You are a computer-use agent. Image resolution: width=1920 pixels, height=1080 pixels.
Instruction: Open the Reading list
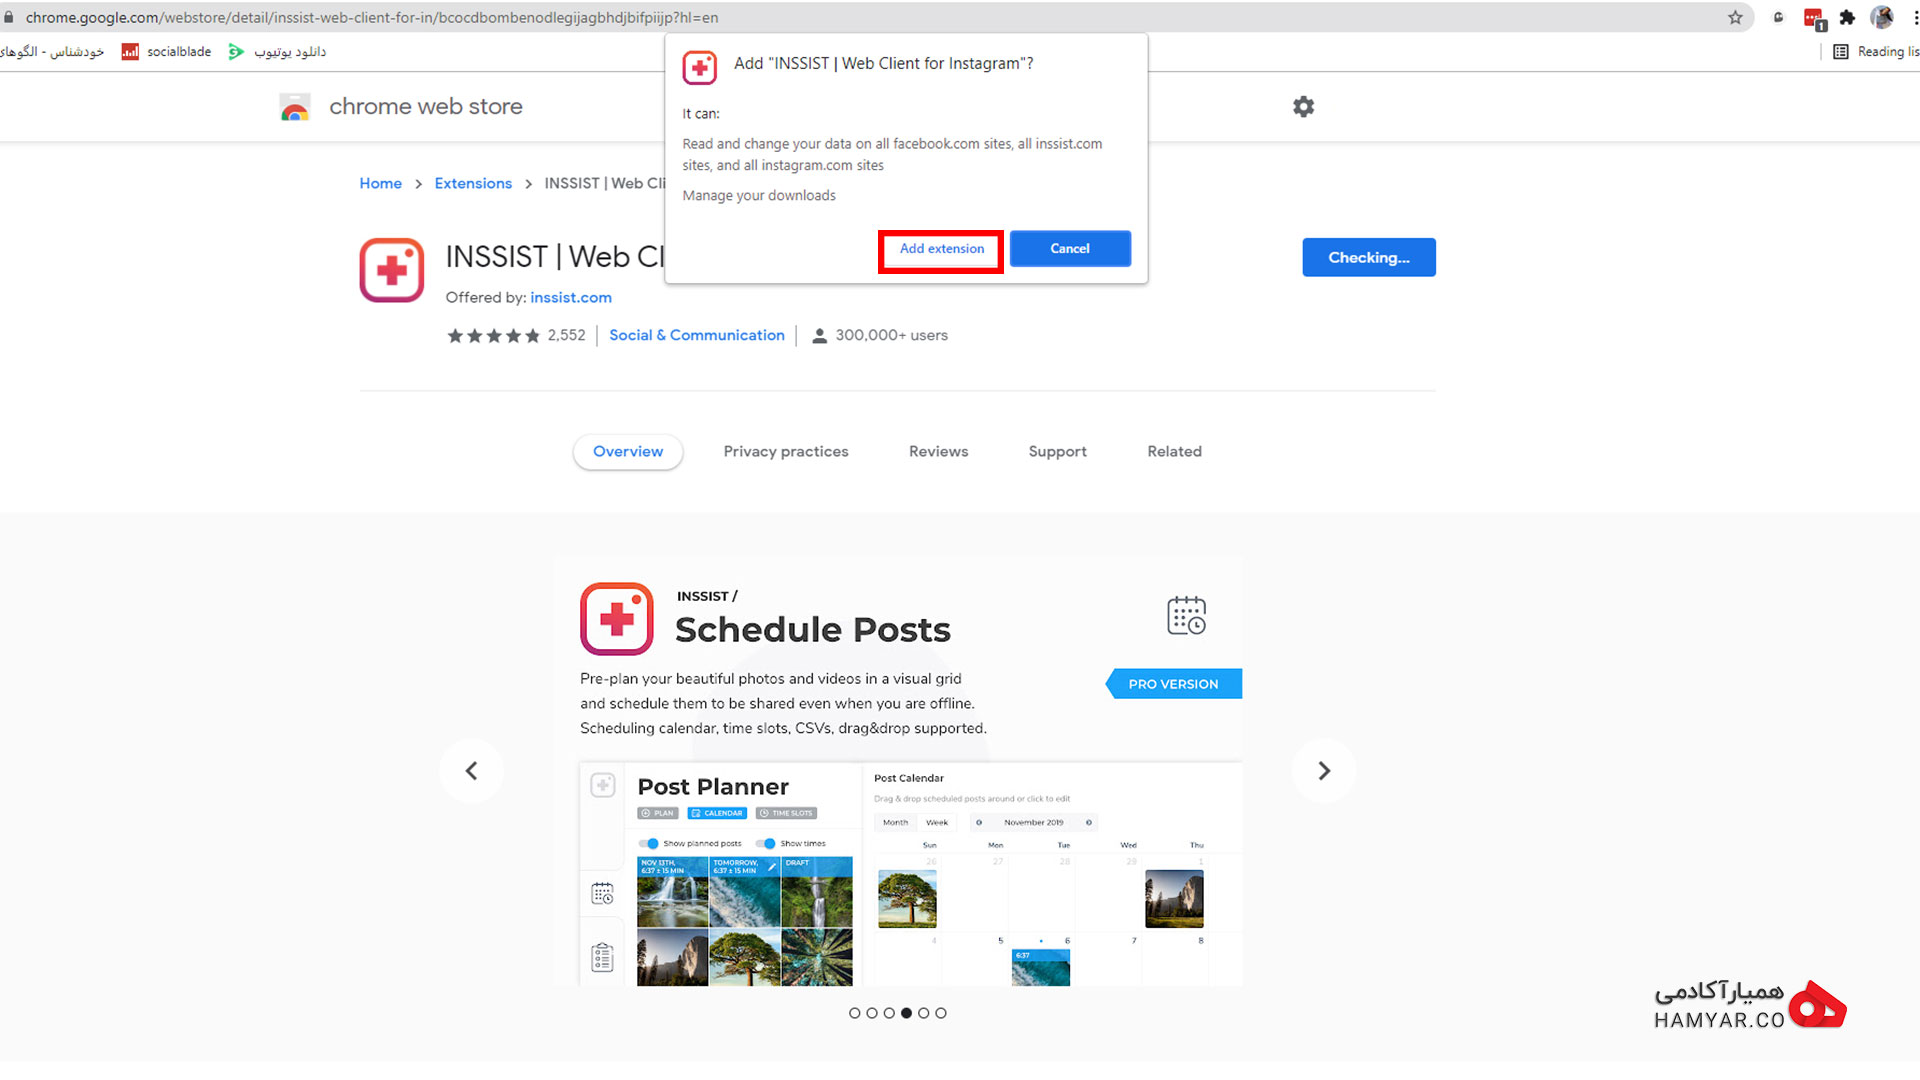1875,51
